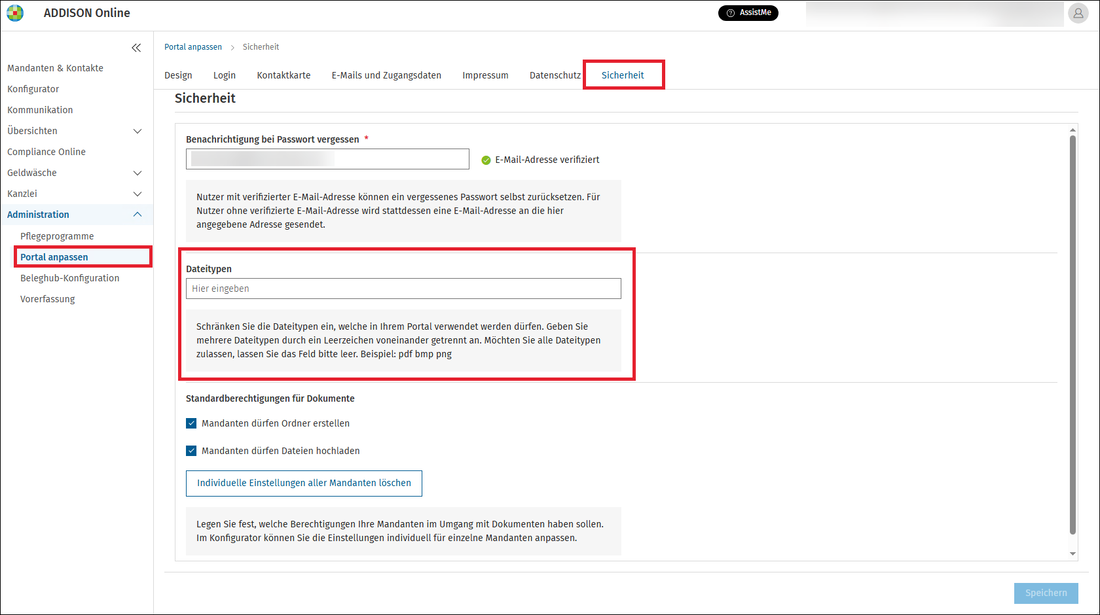Select Vorerfassung under Administration

[48, 299]
